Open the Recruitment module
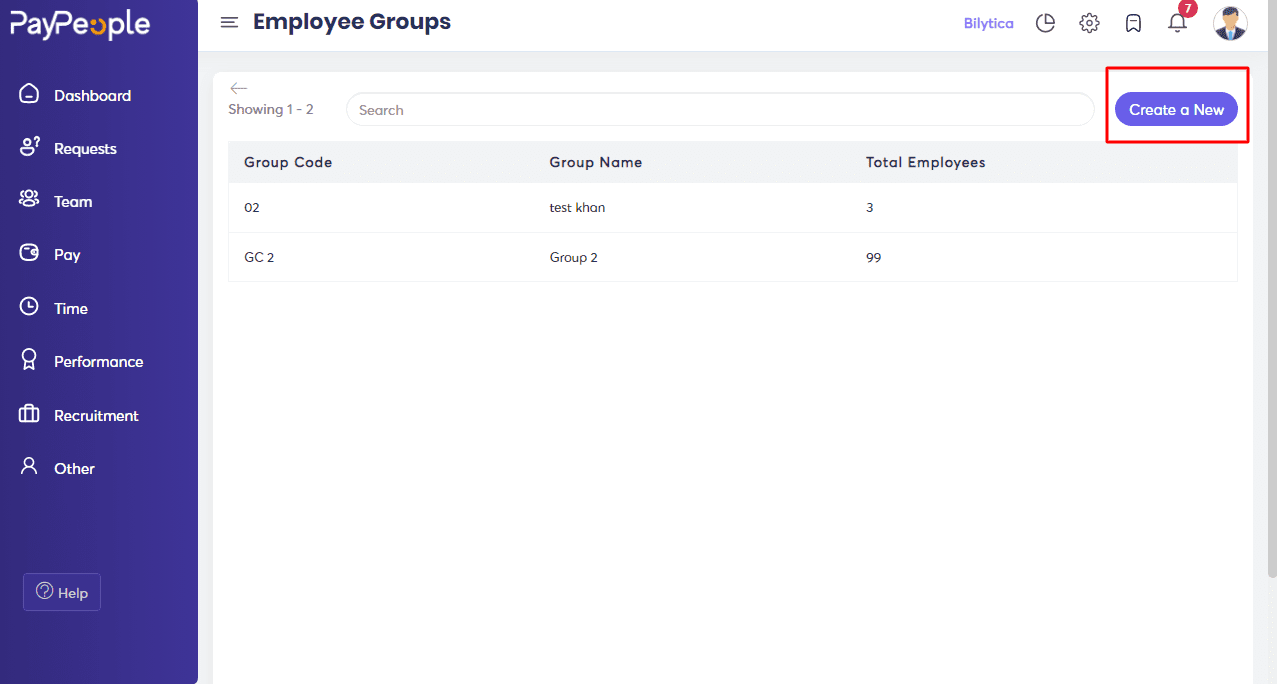1277x684 pixels. (29, 414)
